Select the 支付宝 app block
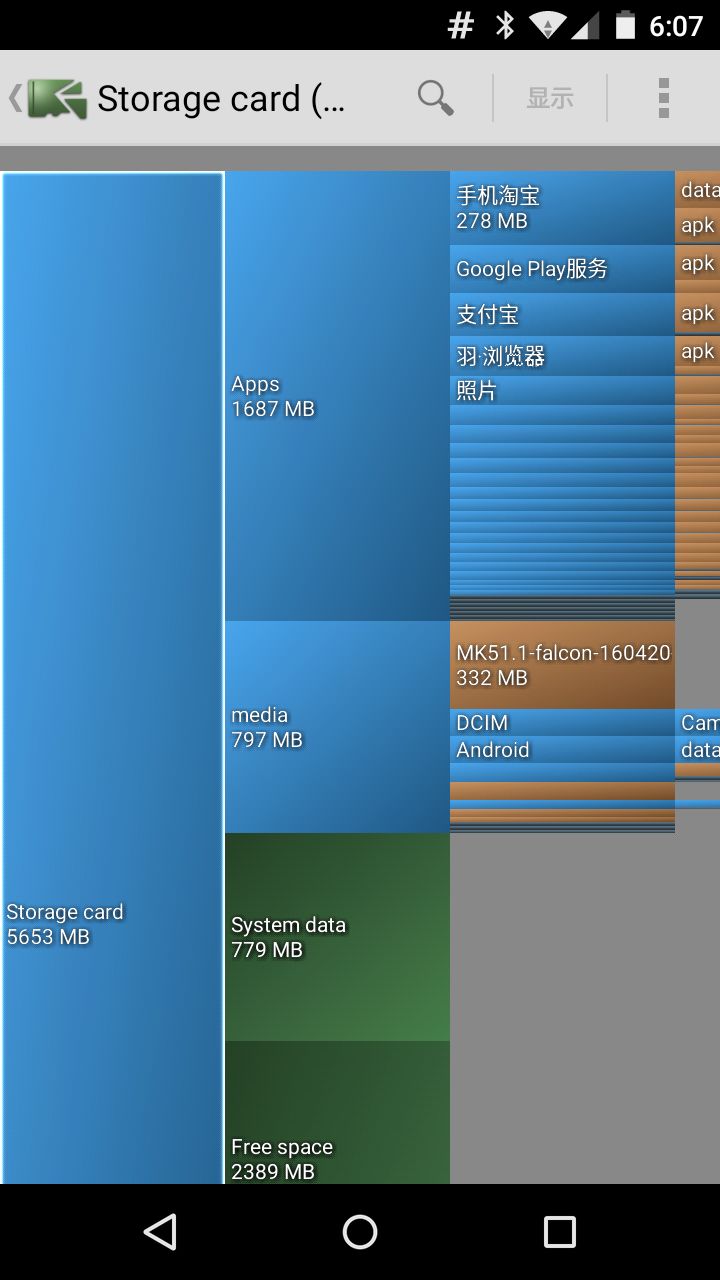Image resolution: width=720 pixels, height=1280 pixels. (x=562, y=314)
